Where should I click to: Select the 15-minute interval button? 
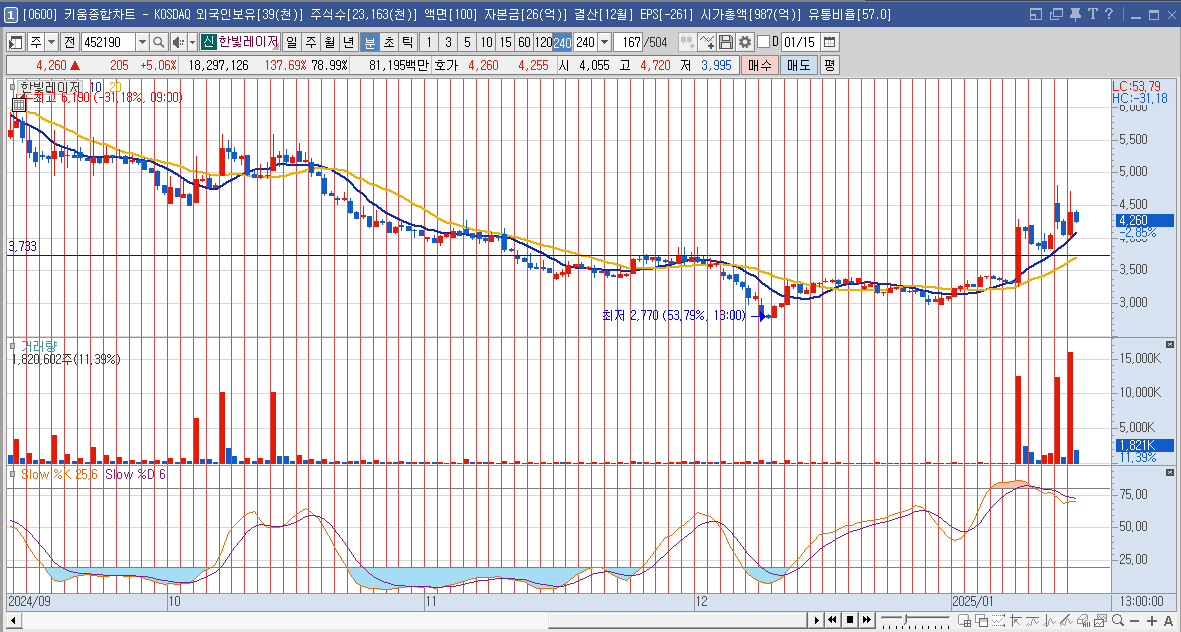pos(506,42)
